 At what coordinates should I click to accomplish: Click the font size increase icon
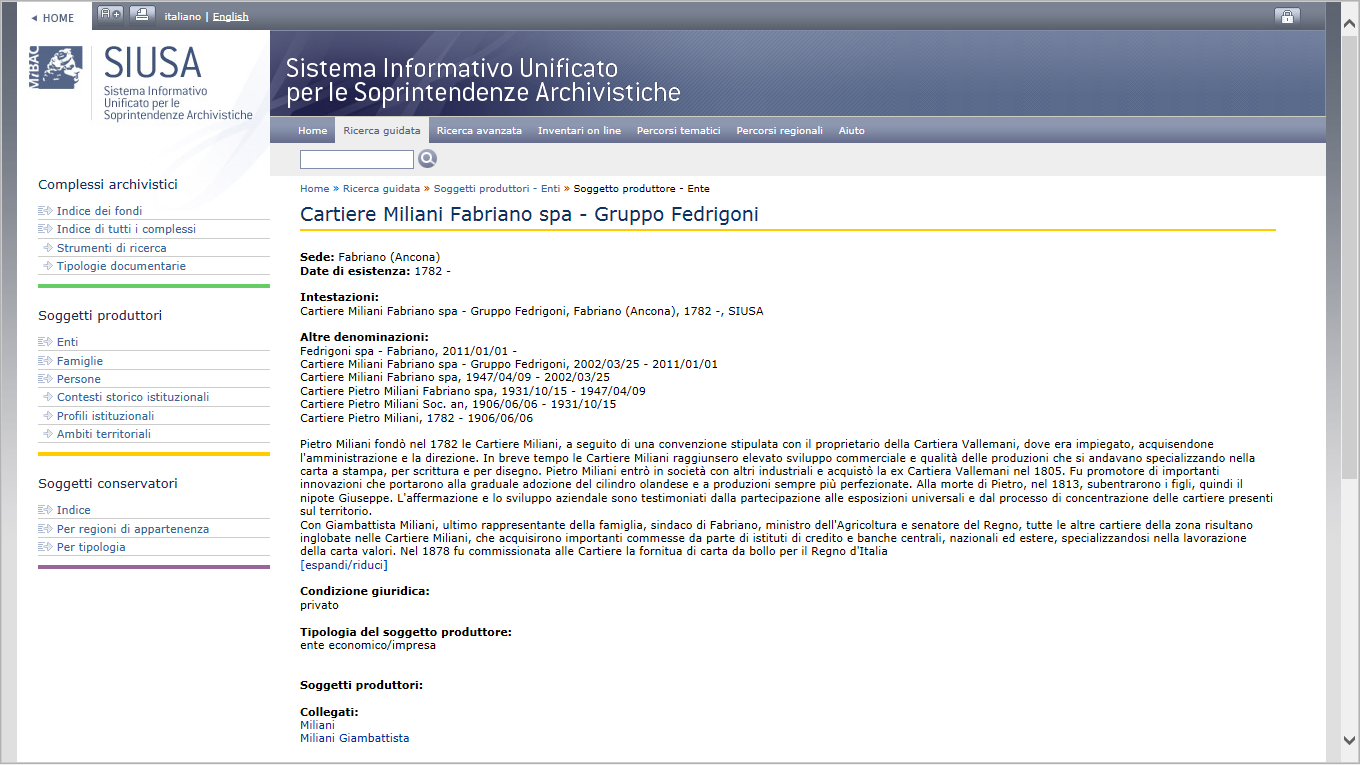click(x=111, y=15)
